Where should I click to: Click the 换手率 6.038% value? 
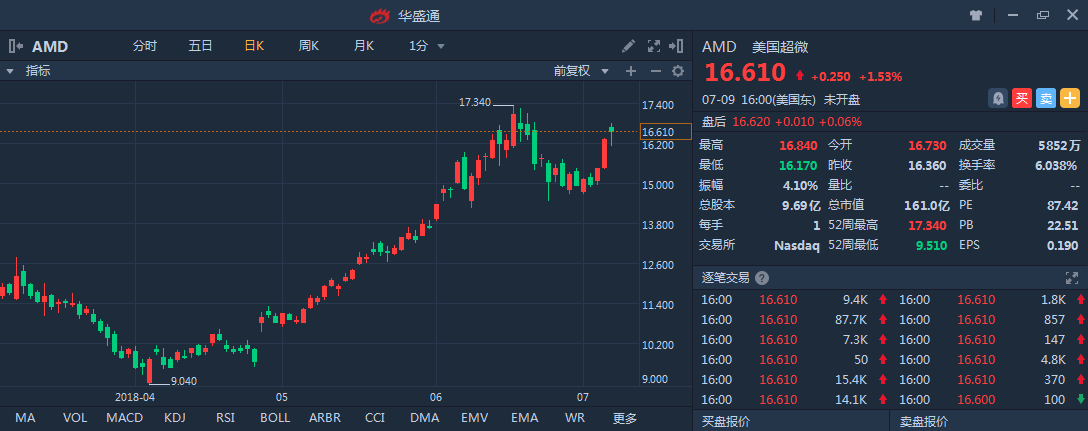point(1055,165)
